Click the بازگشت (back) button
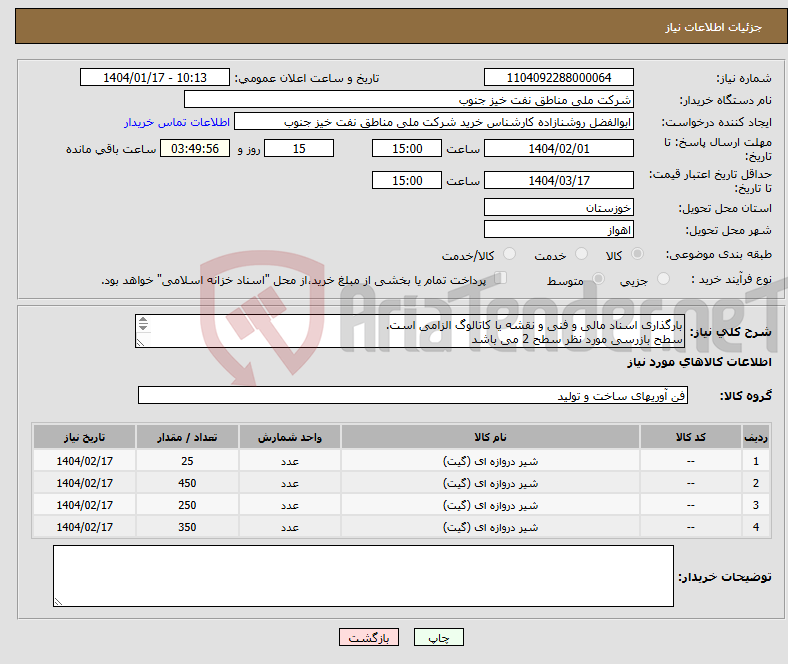 point(369,637)
